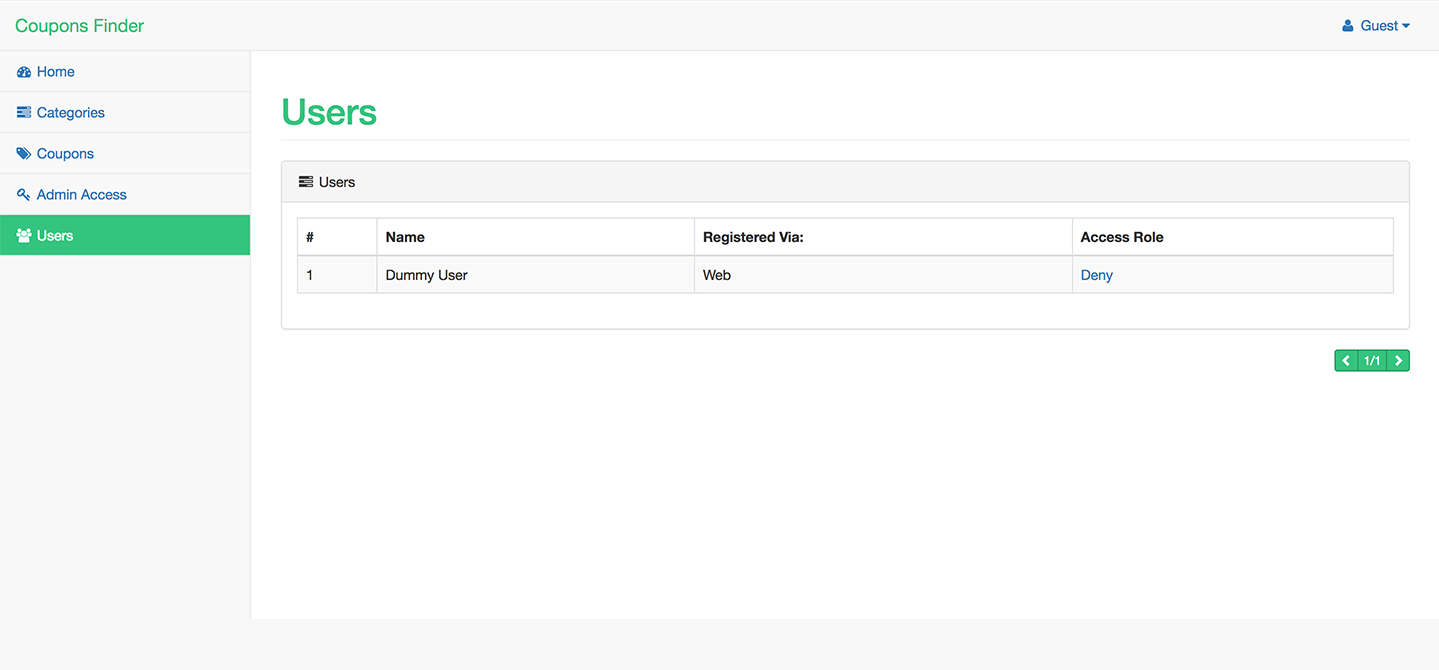Click the Guest user profile icon
The height and width of the screenshot is (670, 1439).
pos(1348,26)
